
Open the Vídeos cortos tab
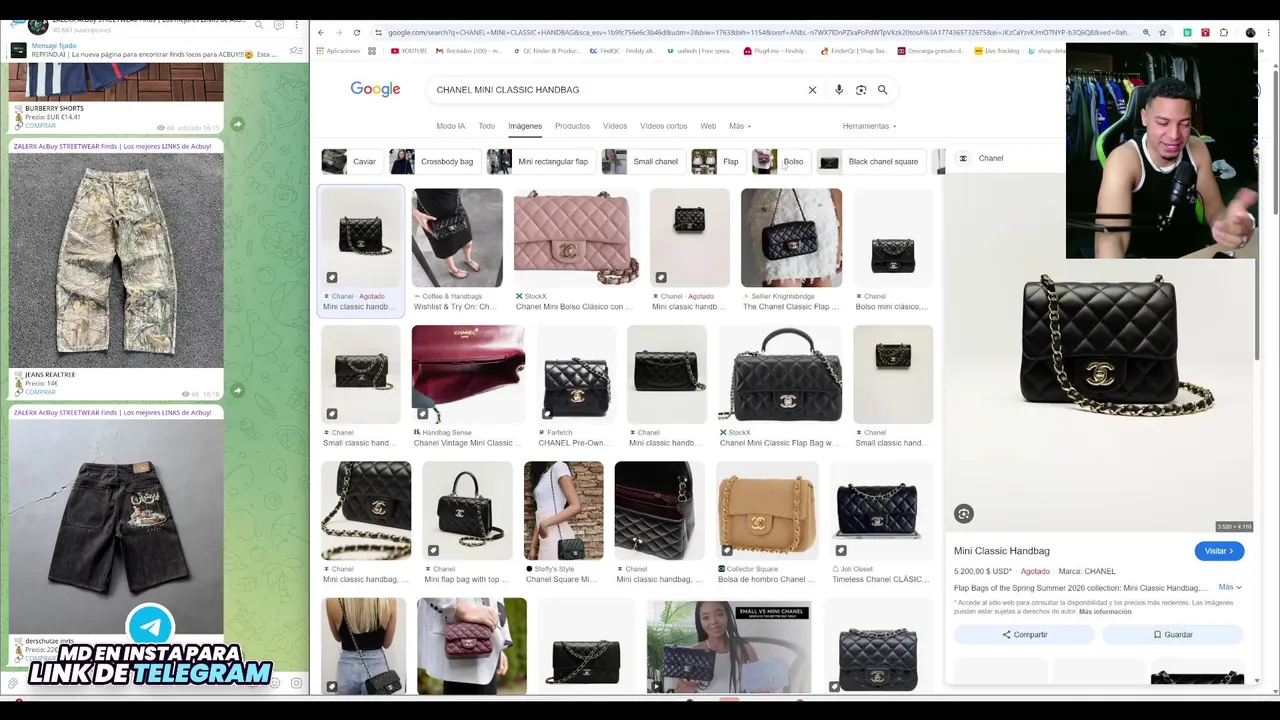[663, 126]
